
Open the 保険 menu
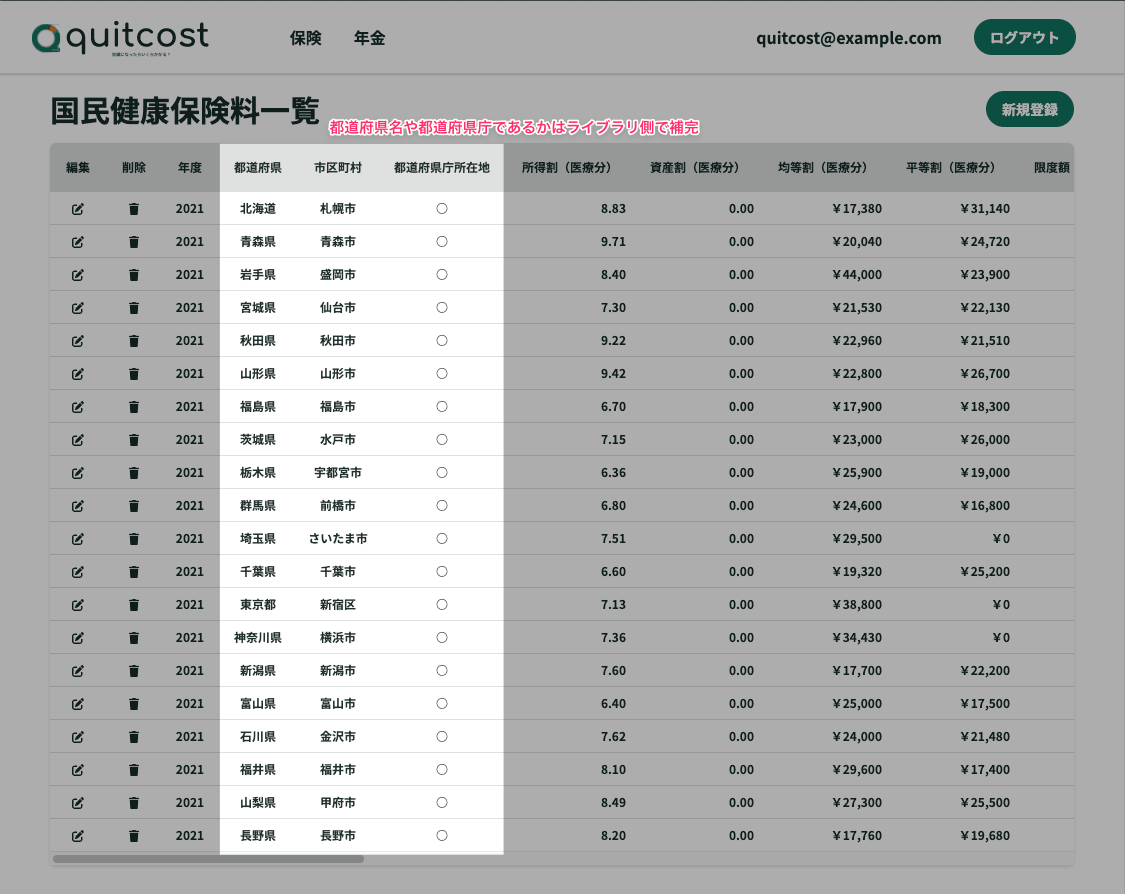coord(306,38)
